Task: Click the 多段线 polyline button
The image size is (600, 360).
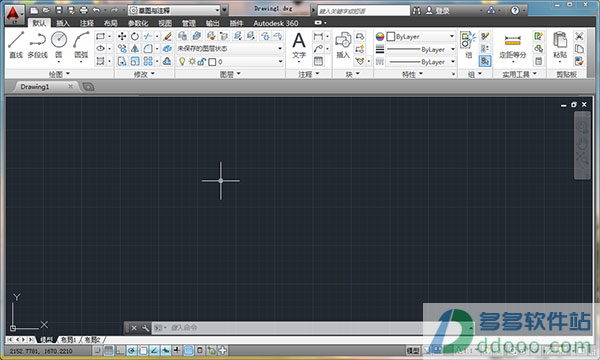Action: (x=38, y=45)
